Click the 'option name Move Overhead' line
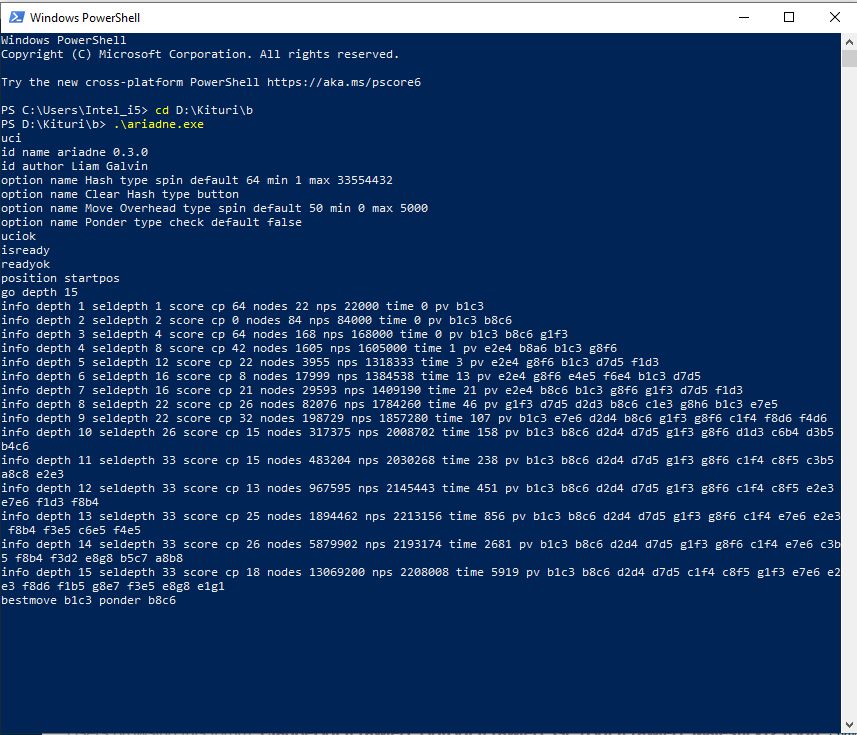Image resolution: width=857 pixels, height=735 pixels. tap(214, 208)
